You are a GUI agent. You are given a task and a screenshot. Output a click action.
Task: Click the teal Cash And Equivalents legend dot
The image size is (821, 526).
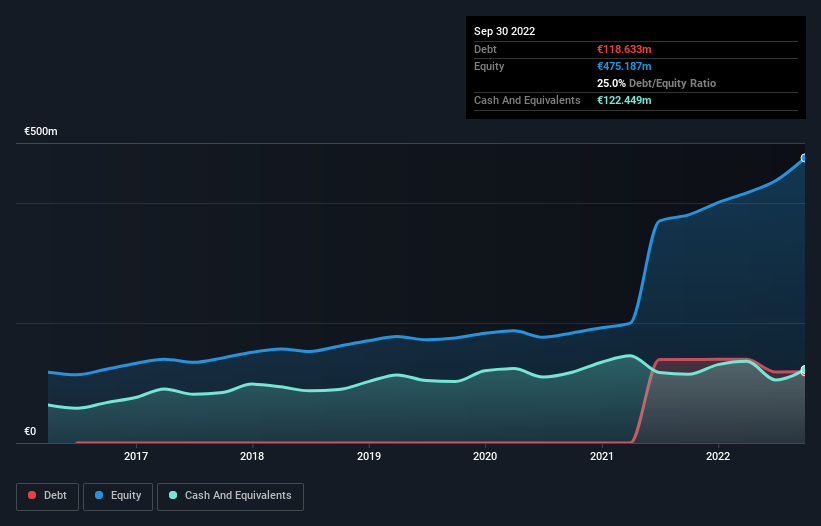[x=173, y=495]
